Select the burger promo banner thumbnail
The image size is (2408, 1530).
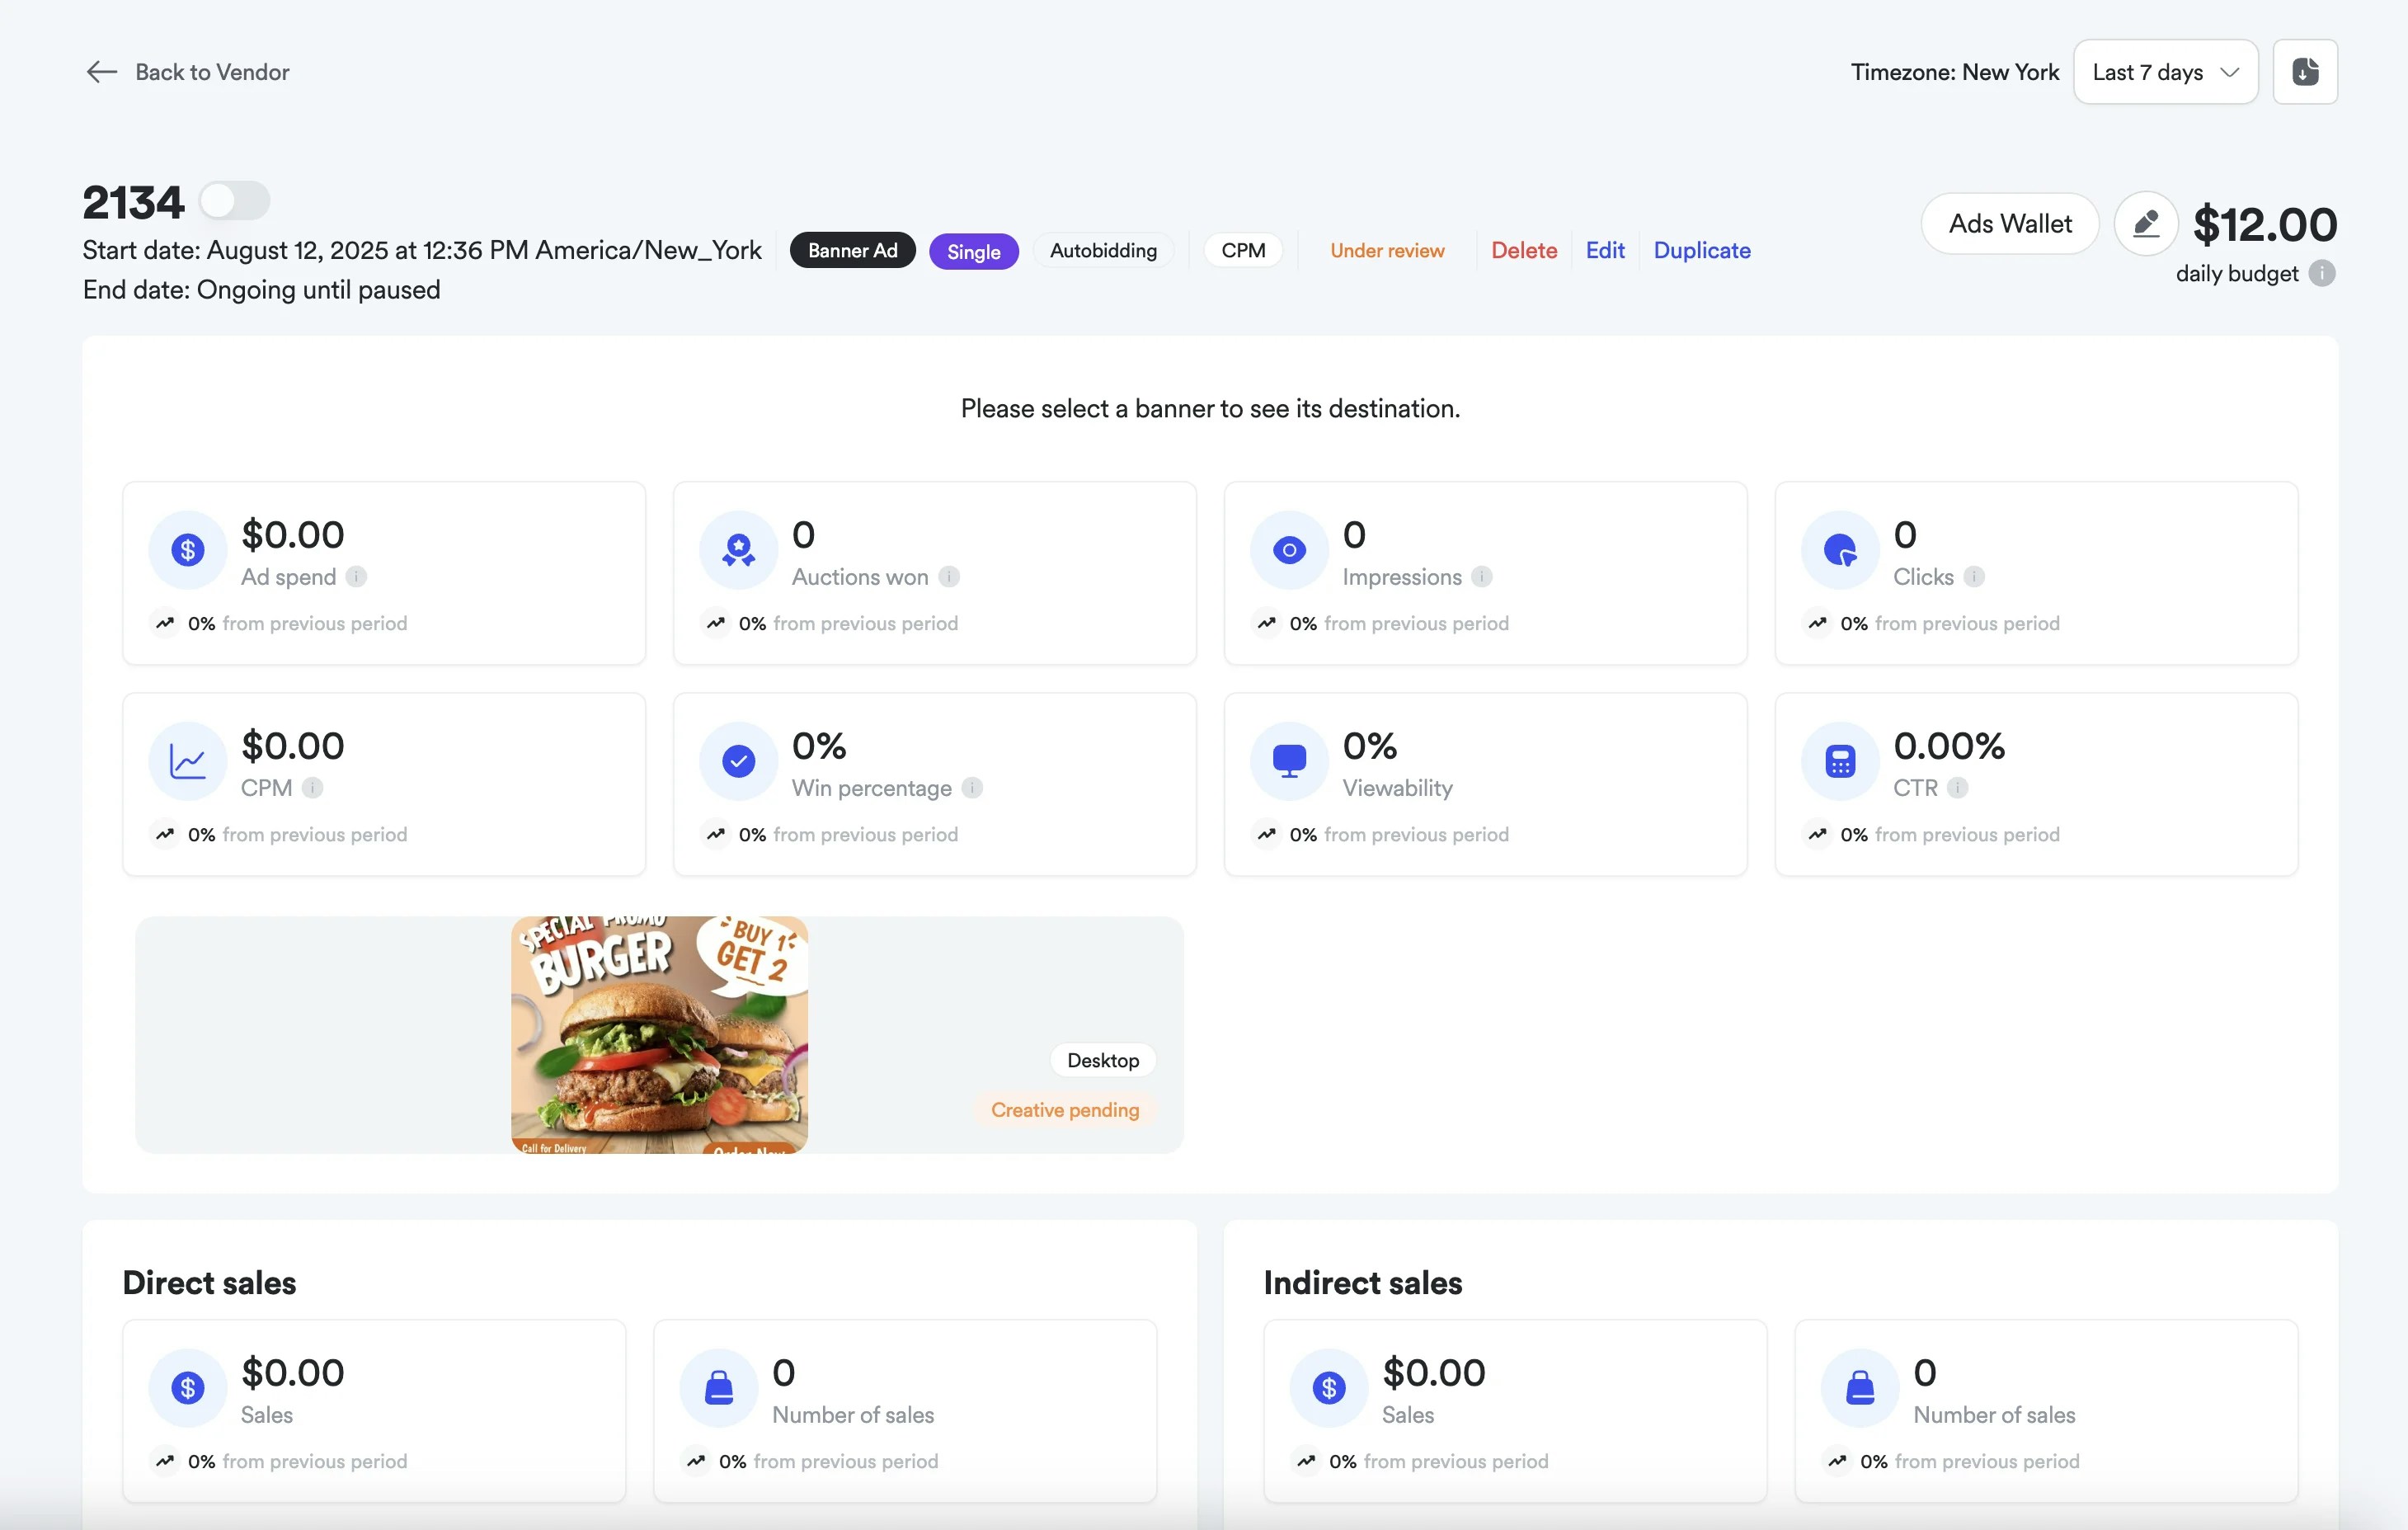[x=659, y=1035]
